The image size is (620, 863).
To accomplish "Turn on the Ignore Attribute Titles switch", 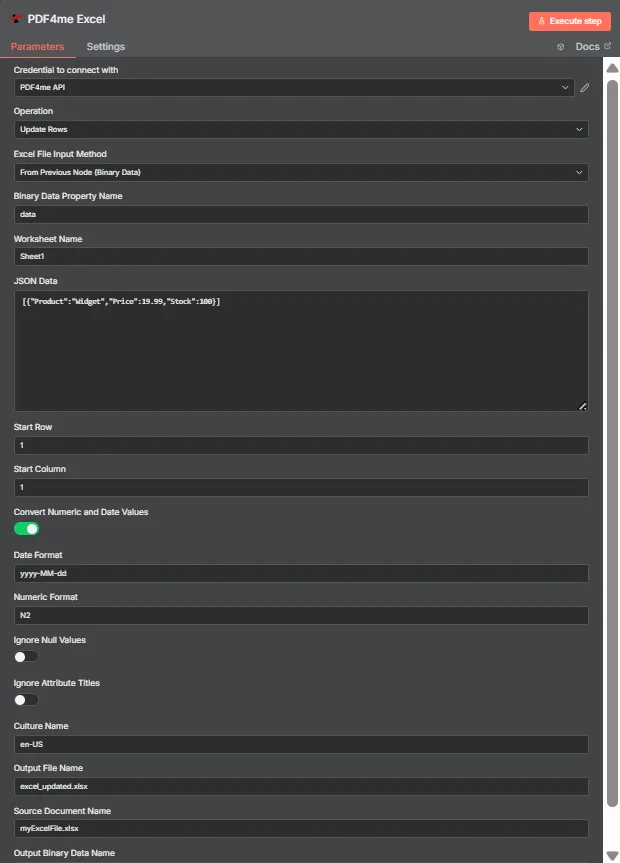I will pos(26,700).
